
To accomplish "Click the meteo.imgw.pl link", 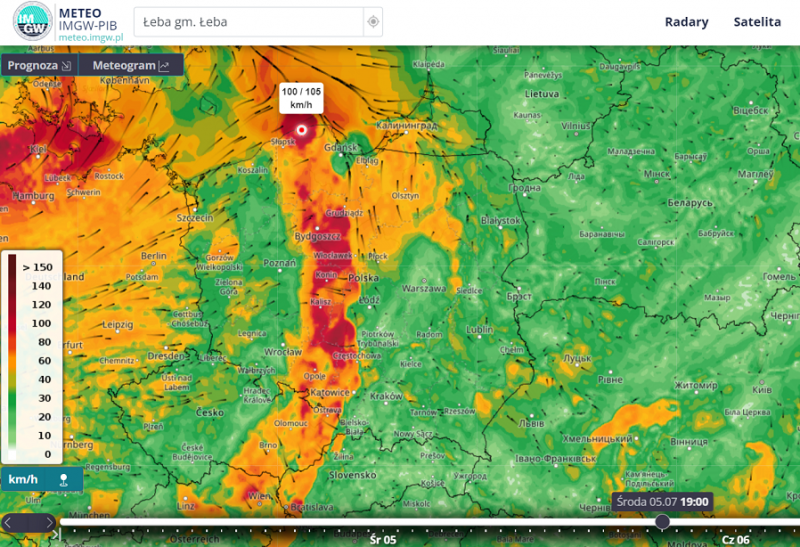I will click(90, 37).
